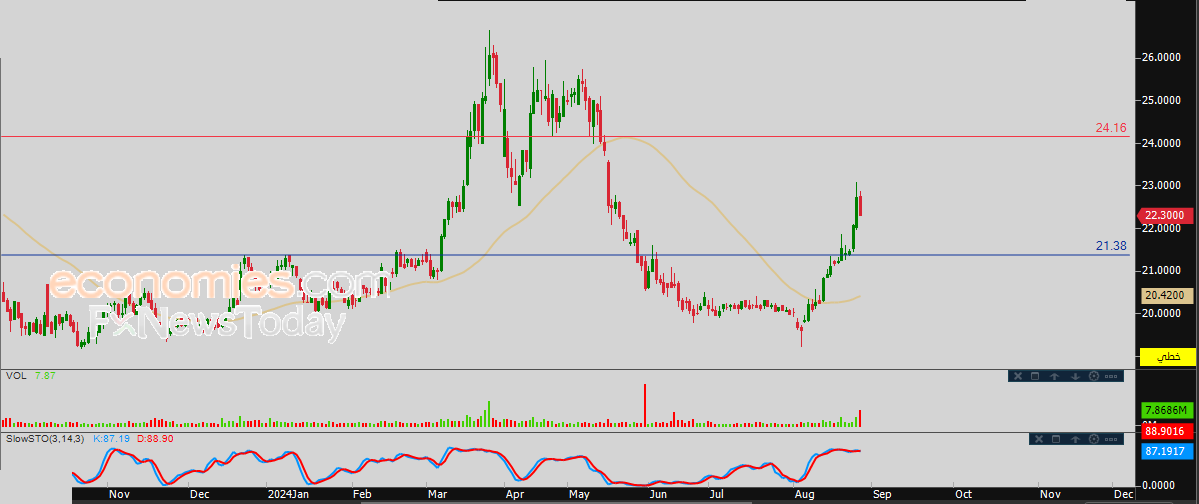Click the 7.87 volume value
The width and height of the screenshot is (1199, 504).
pyautogui.click(x=45, y=376)
